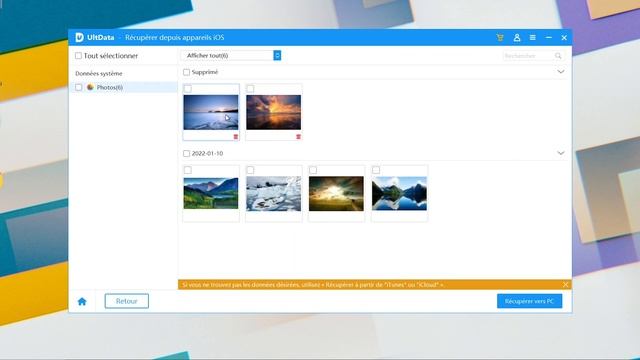This screenshot has width=640, height=360.
Task: Click the search magnifier icon
Action: pyautogui.click(x=558, y=56)
